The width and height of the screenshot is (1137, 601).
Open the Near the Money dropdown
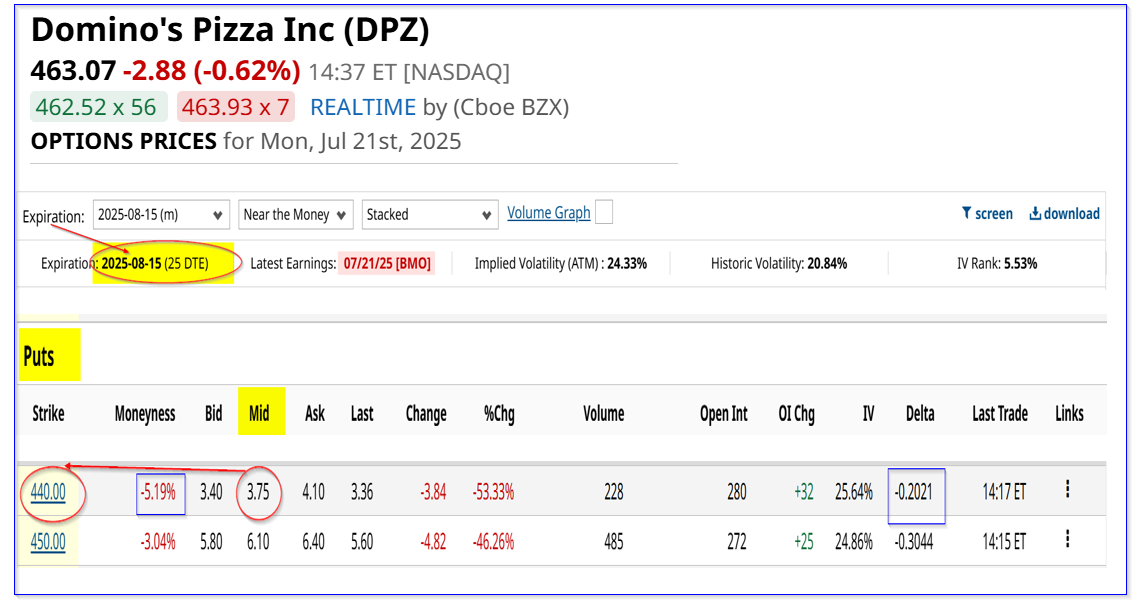pos(295,215)
